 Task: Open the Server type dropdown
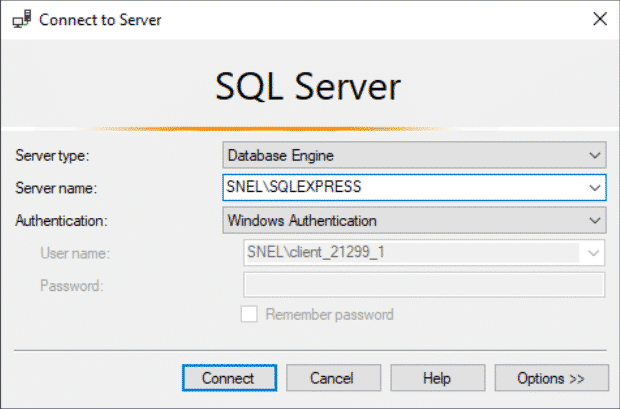click(x=414, y=155)
